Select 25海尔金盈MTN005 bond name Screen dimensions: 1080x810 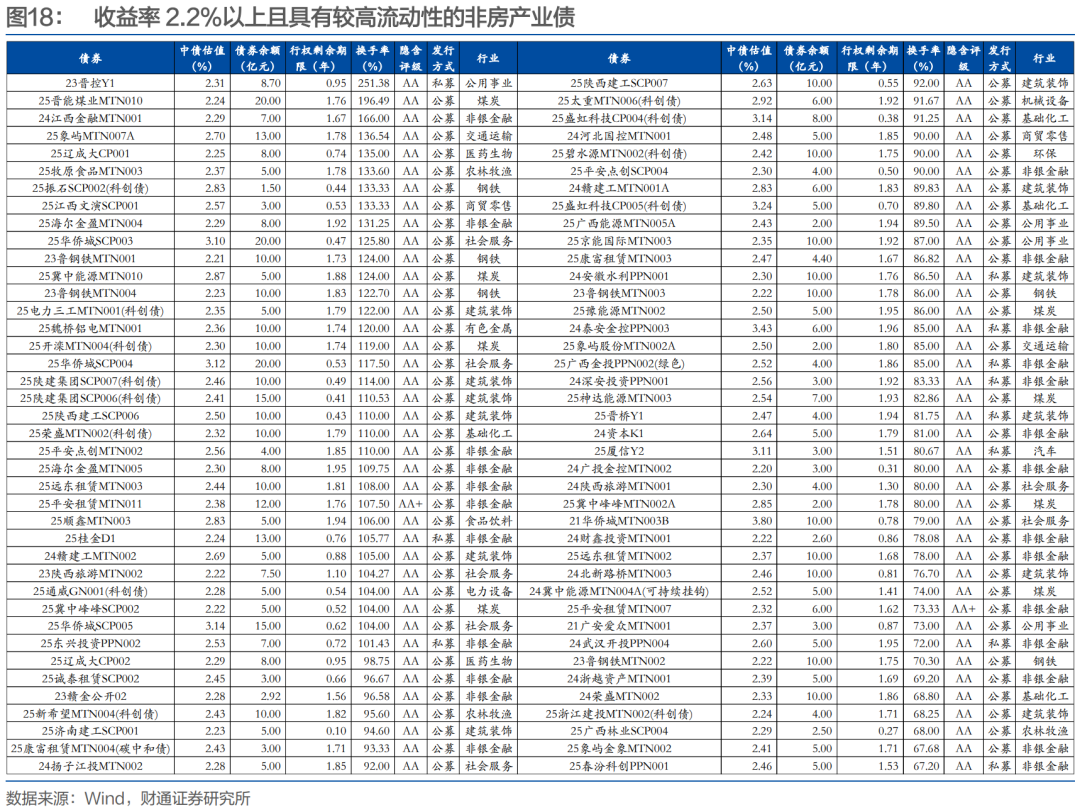click(90, 468)
